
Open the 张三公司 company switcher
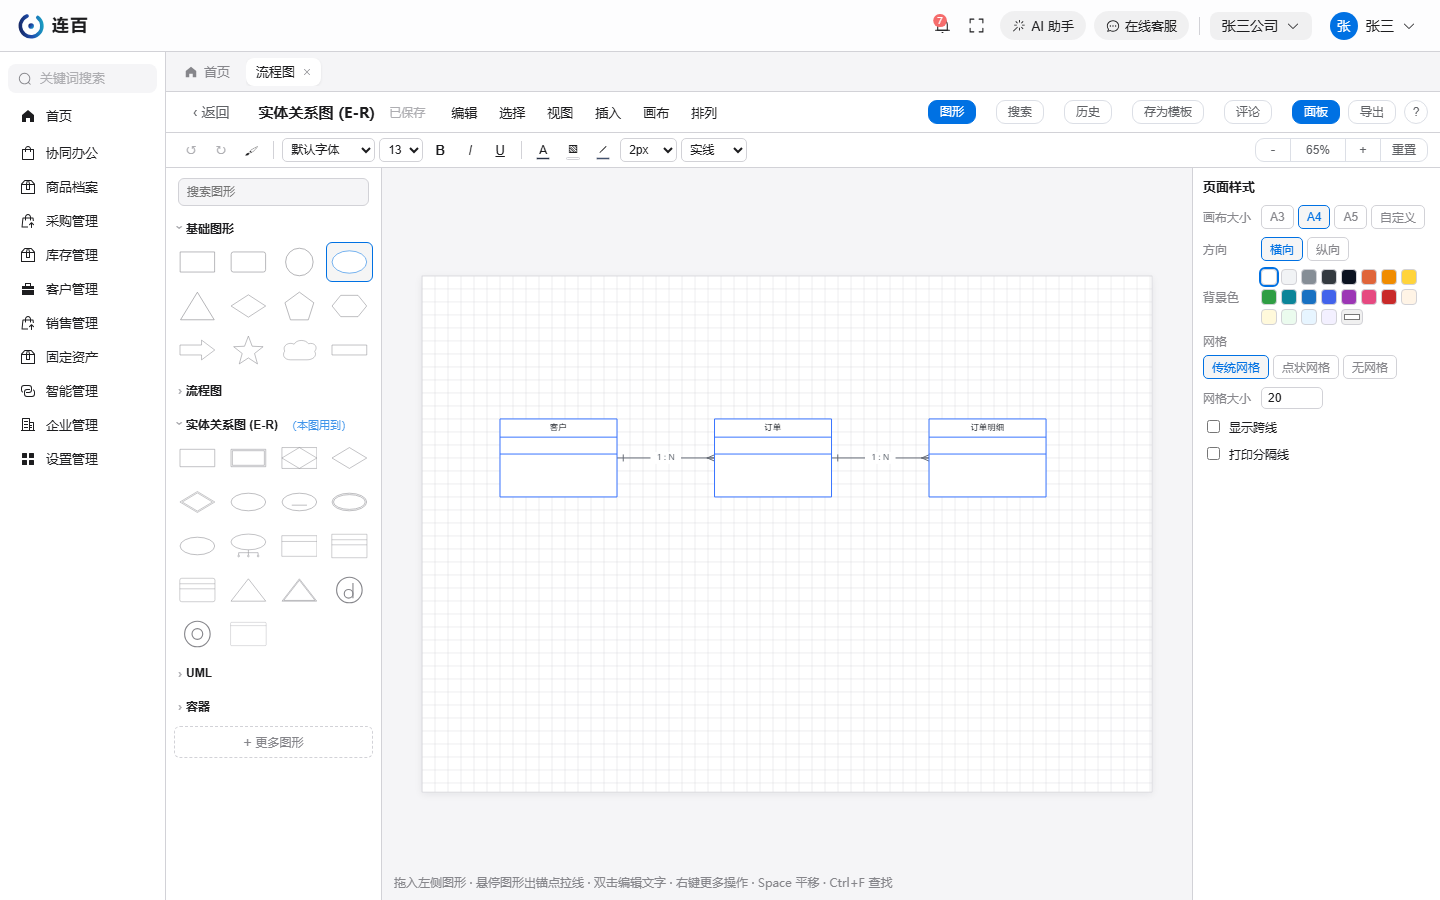1260,26
